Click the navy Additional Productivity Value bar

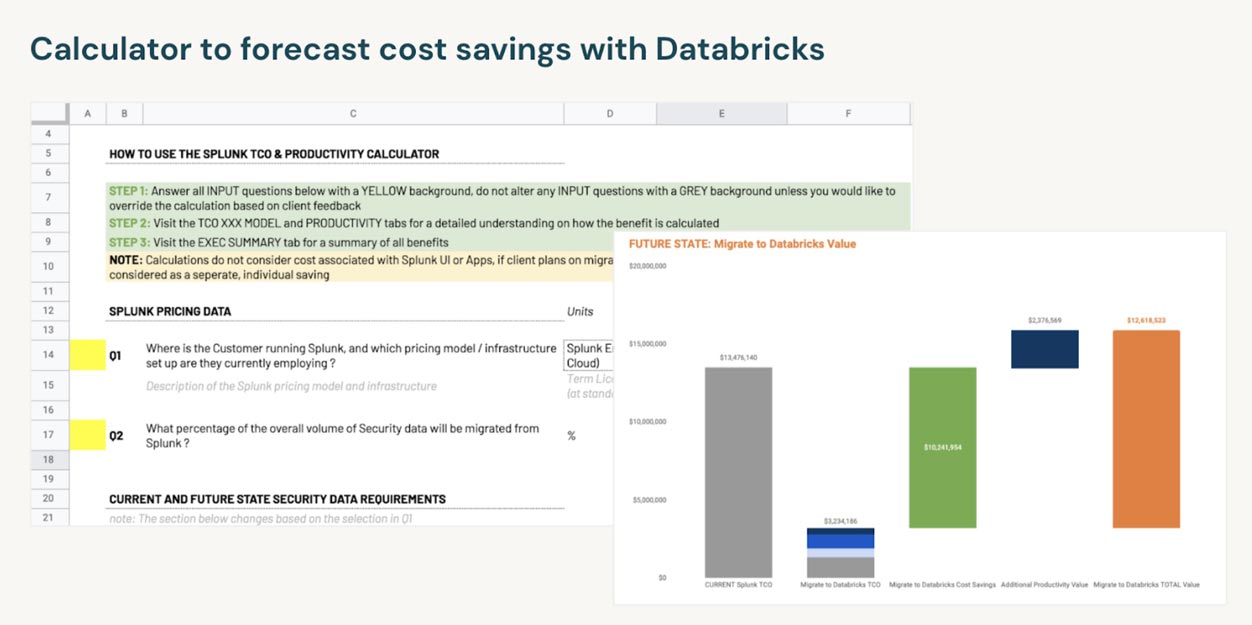tap(1044, 349)
